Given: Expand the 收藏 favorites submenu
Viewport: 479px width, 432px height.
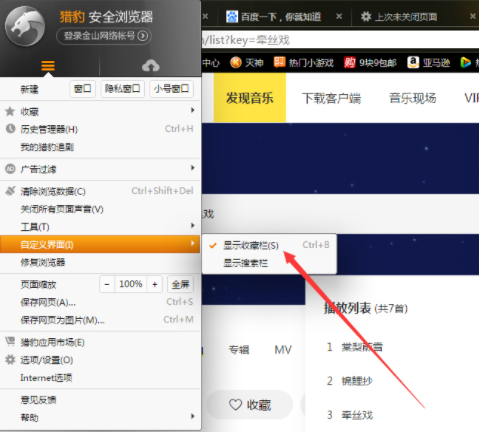Looking at the screenshot, I should point(100,111).
